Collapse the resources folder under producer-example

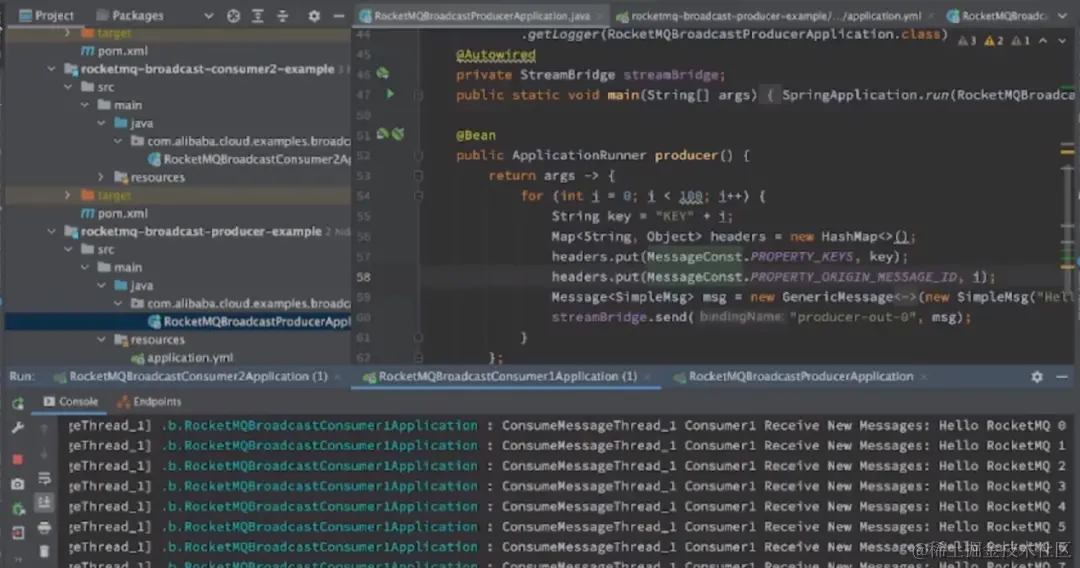101,339
